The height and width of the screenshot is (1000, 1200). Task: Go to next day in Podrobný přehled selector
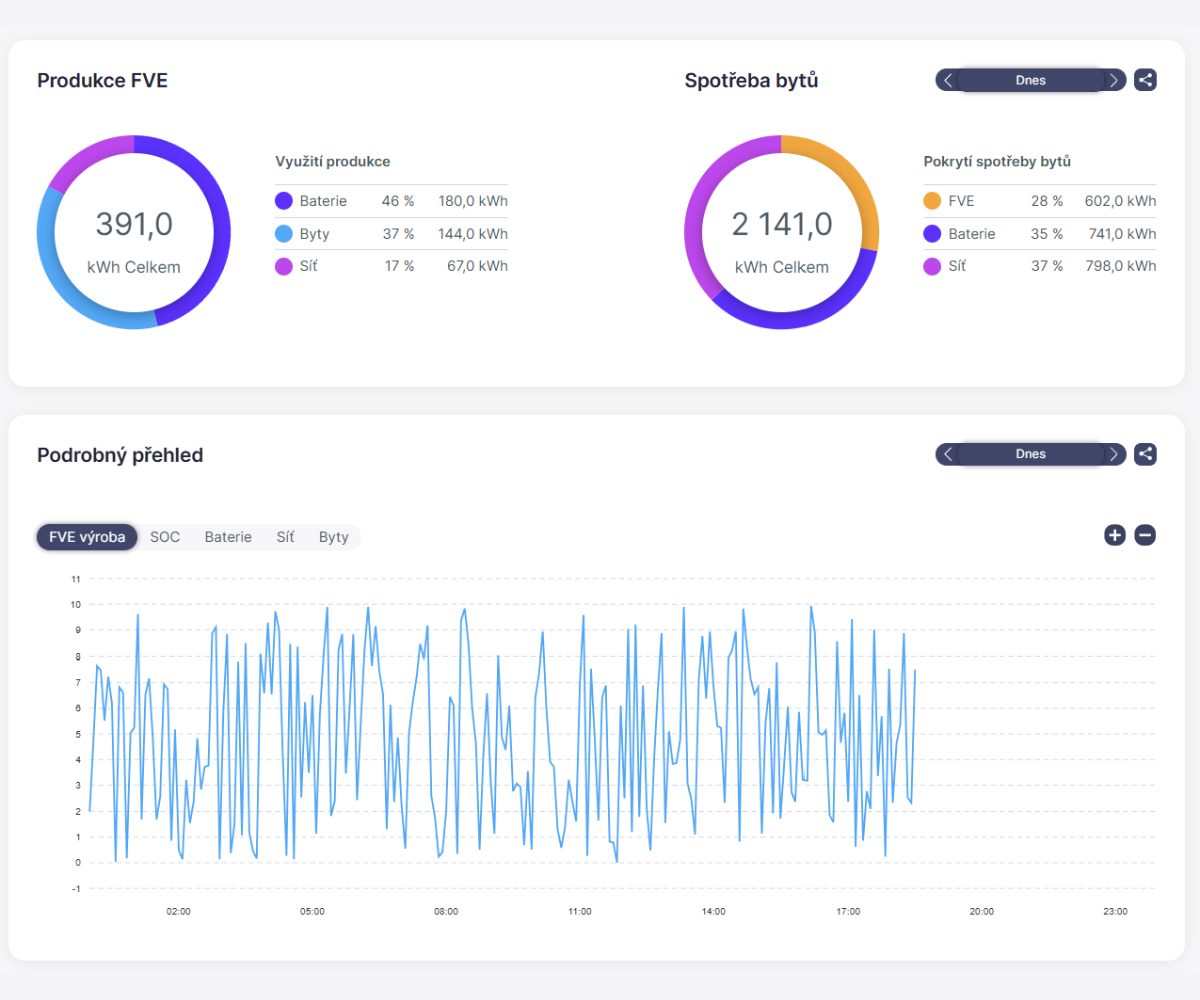click(1114, 454)
